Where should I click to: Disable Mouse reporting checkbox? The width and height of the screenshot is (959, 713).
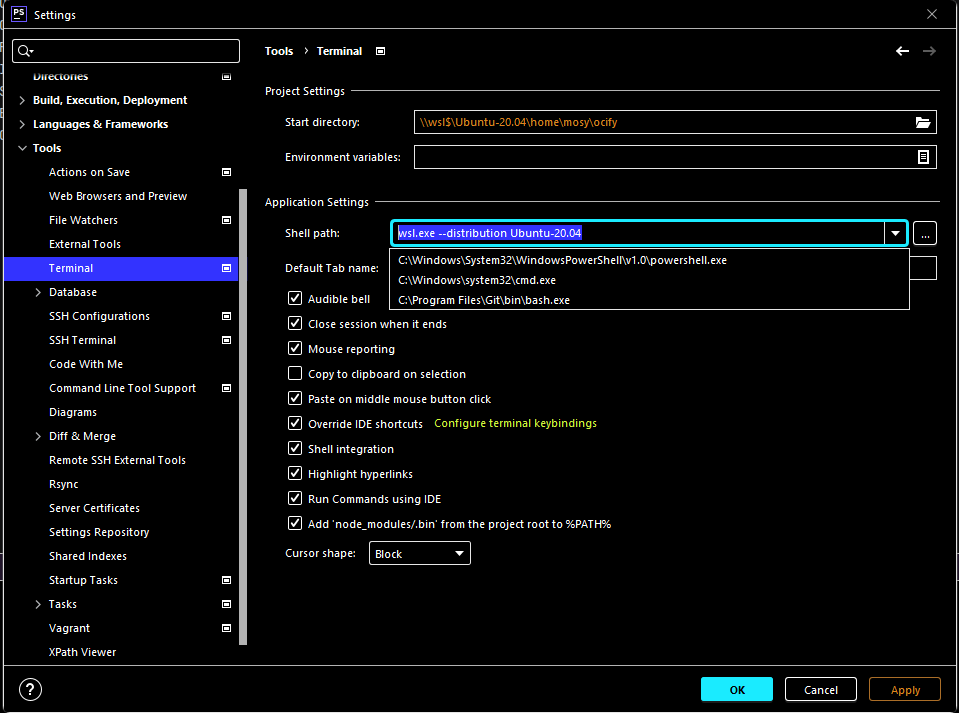pyautogui.click(x=295, y=349)
